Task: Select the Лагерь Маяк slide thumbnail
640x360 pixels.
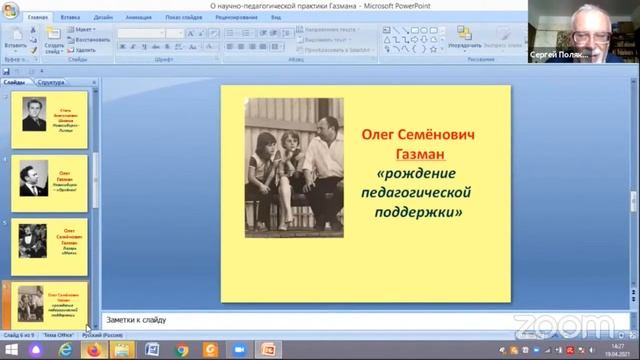Action: point(49,247)
